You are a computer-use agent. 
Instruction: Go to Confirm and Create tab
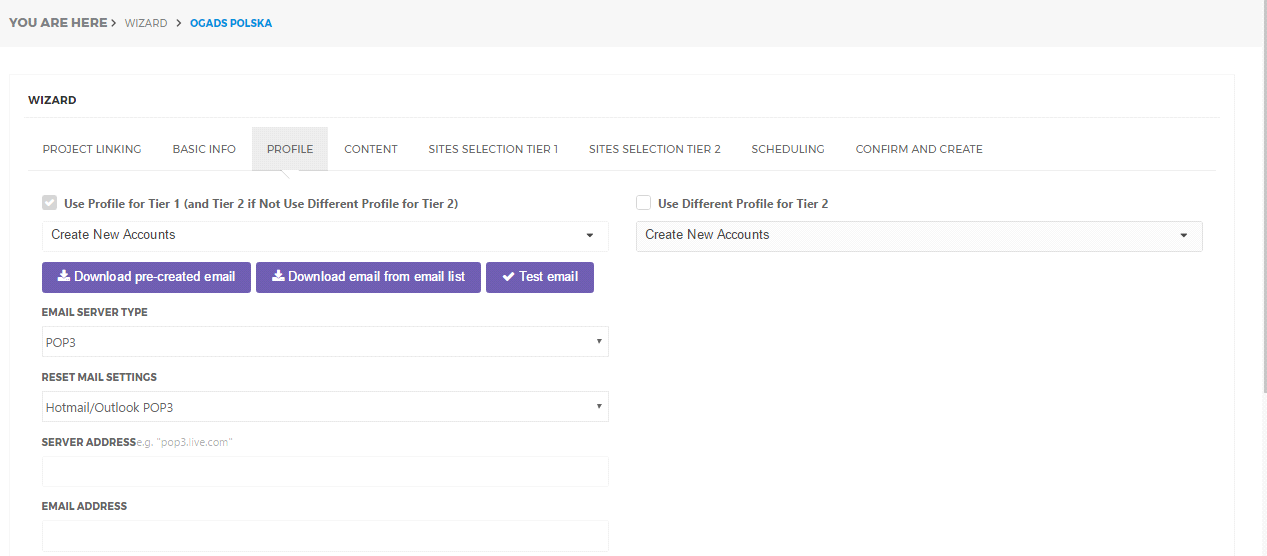[918, 149]
